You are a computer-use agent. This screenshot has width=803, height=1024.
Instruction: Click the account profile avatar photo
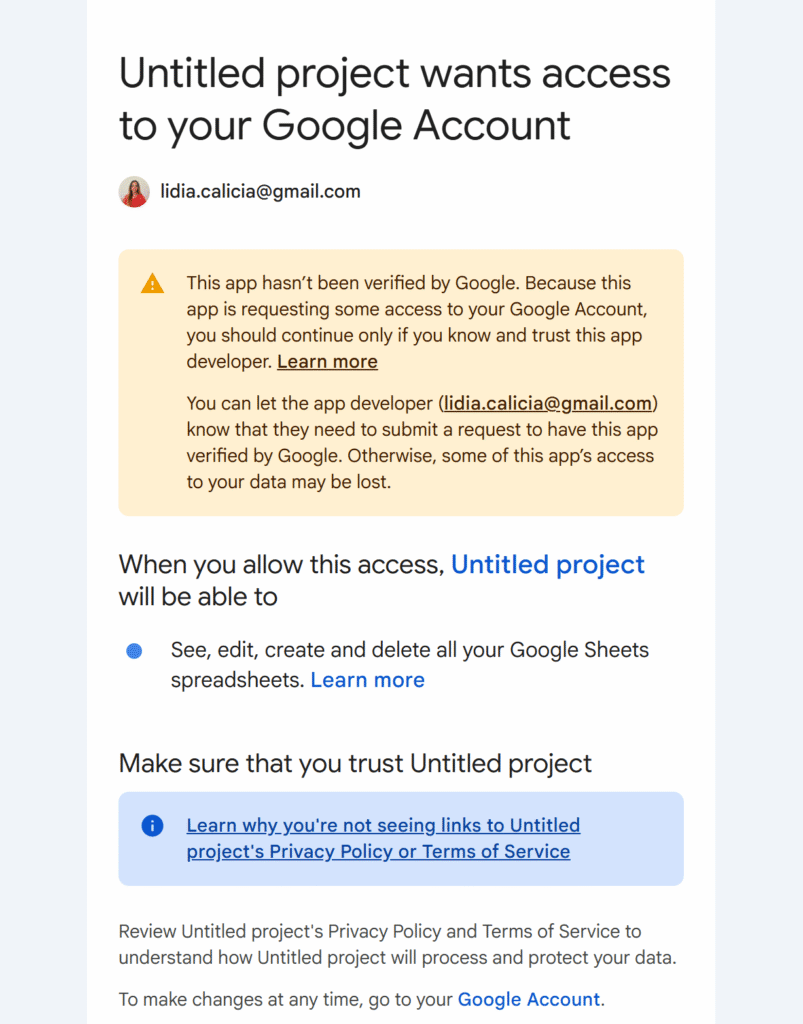134,192
